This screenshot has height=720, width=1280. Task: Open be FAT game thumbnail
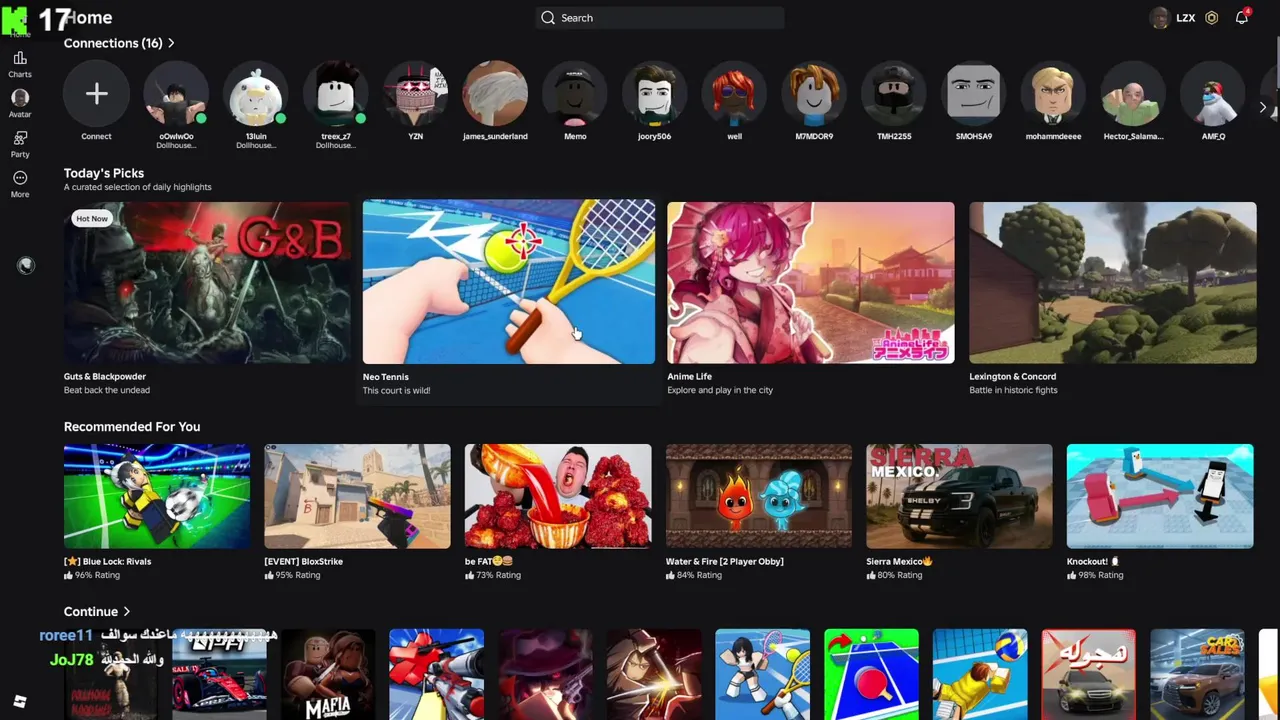[558, 496]
